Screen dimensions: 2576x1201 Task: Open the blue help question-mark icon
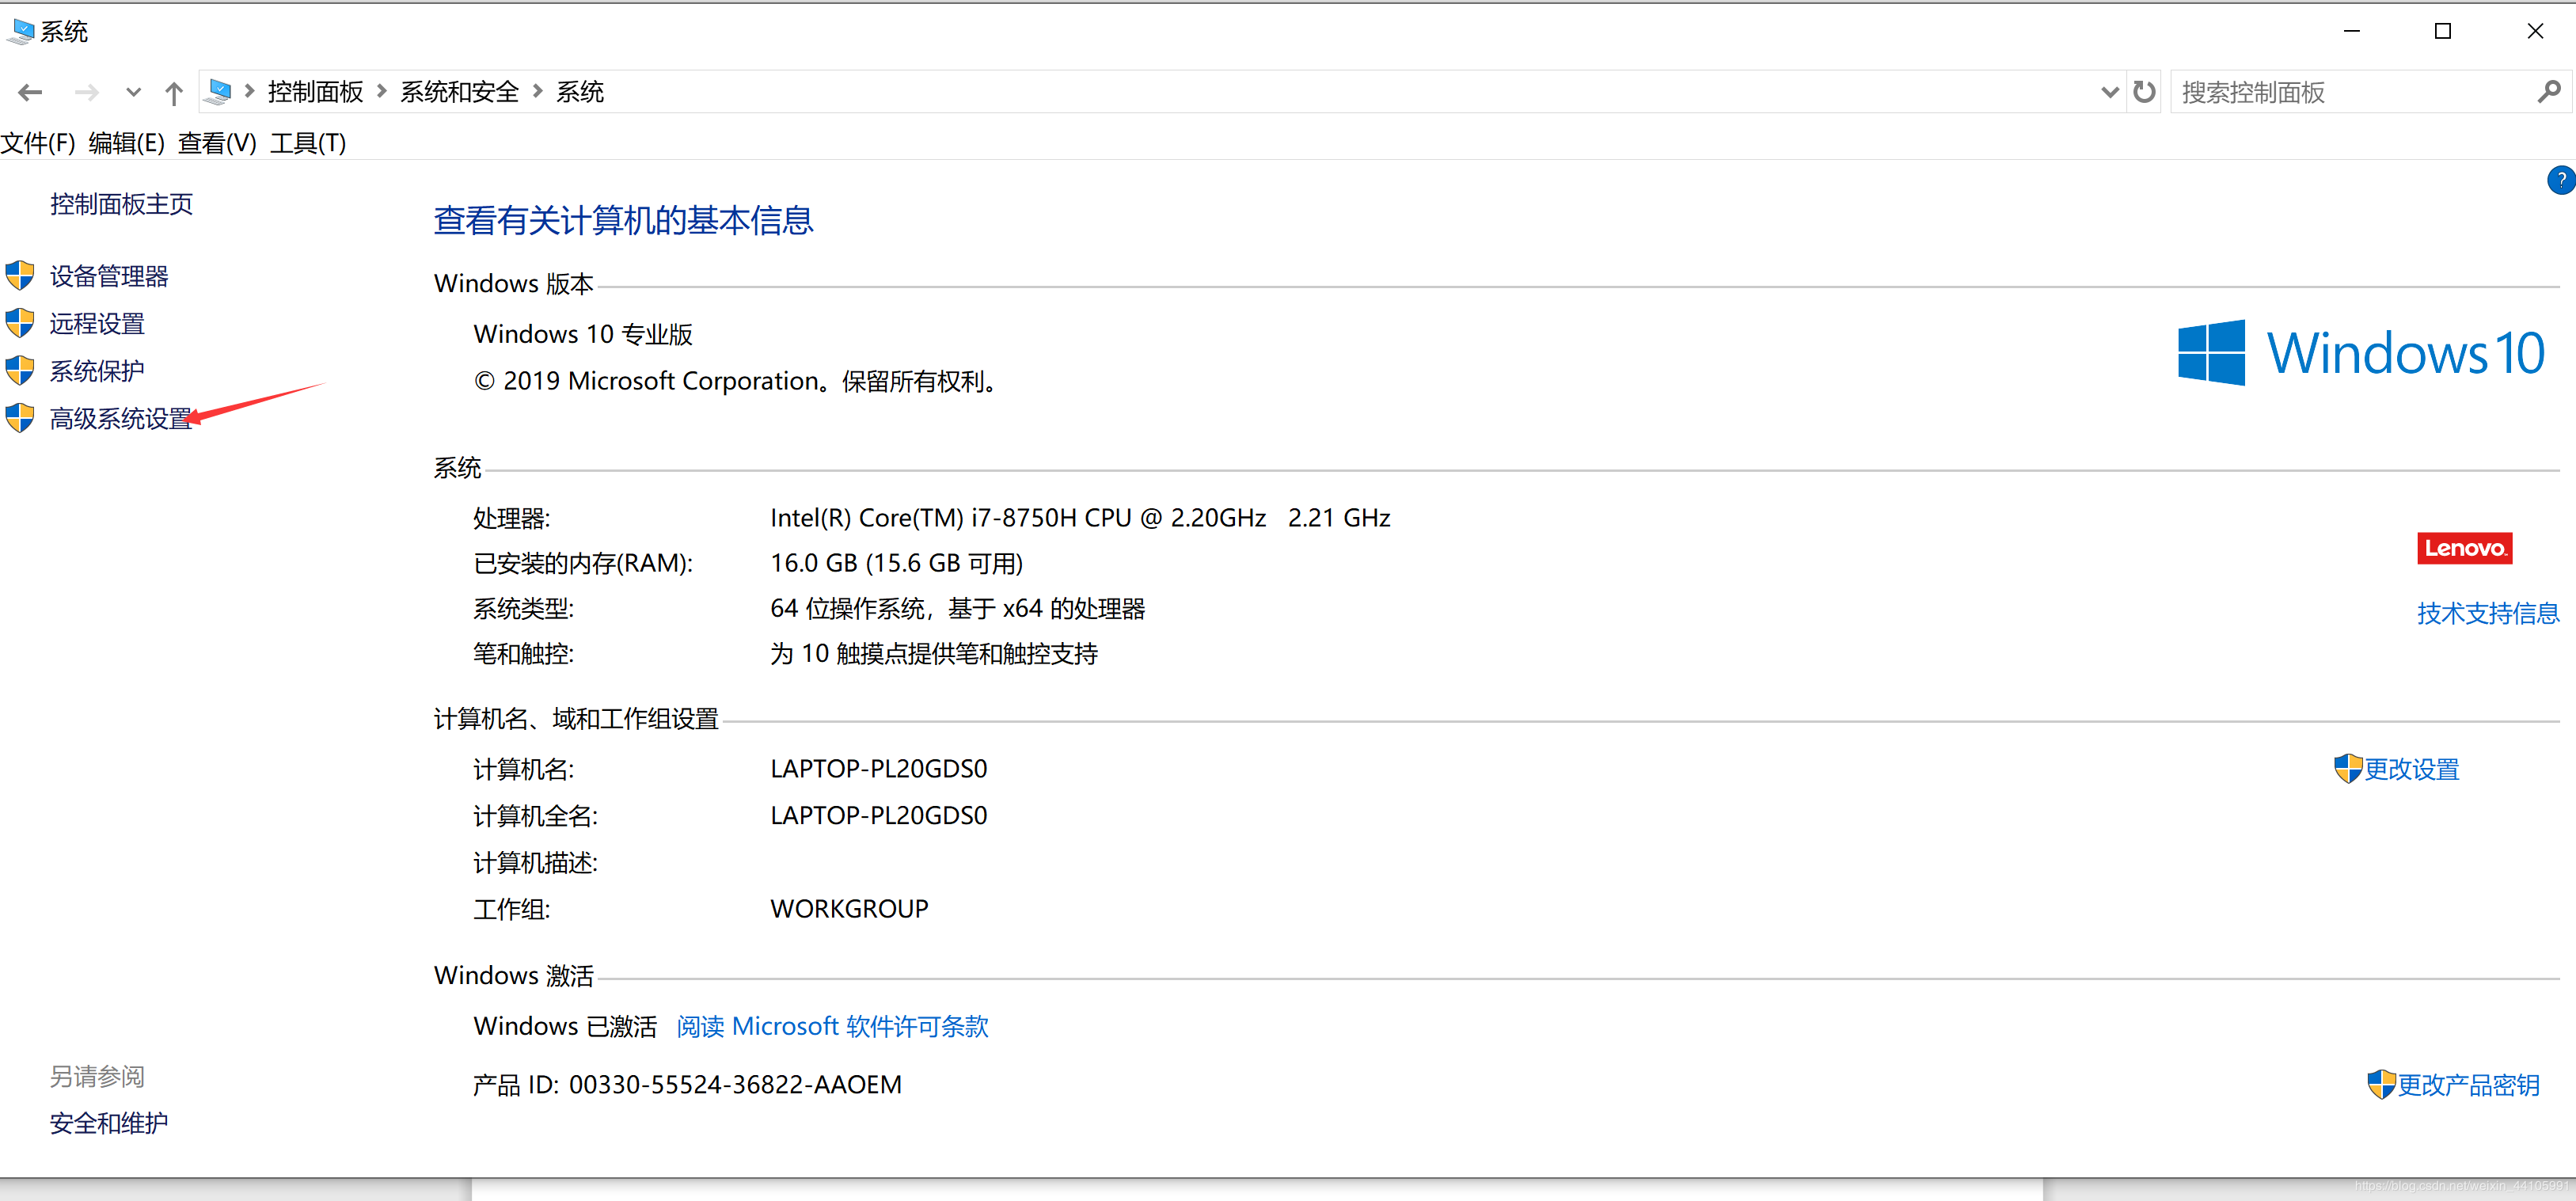pyautogui.click(x=2560, y=180)
